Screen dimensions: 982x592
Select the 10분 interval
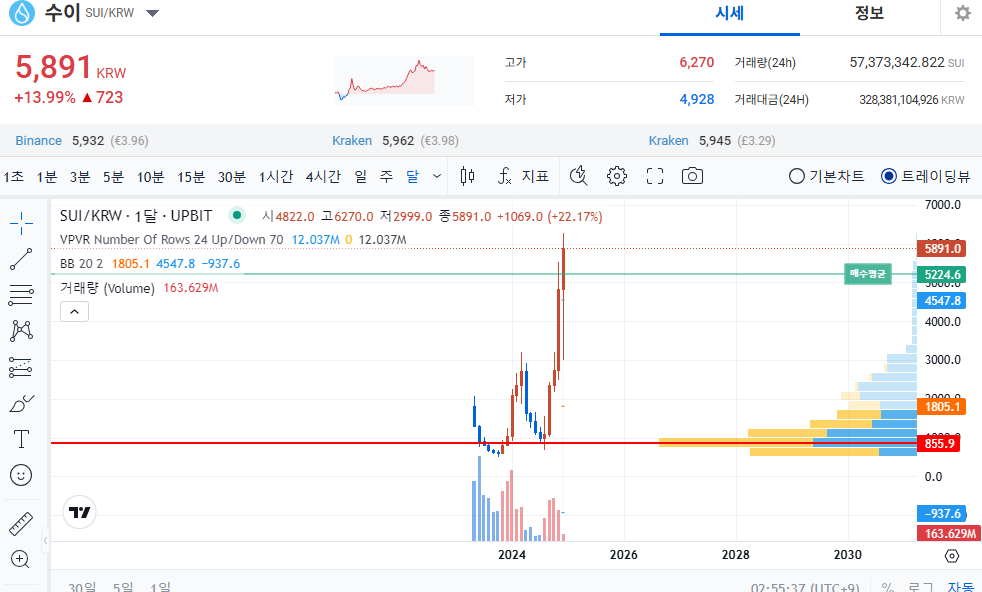pos(150,177)
